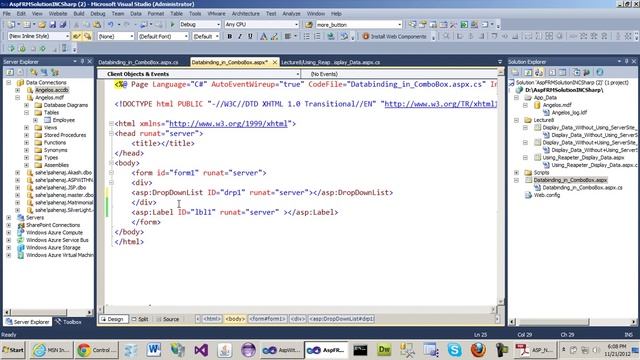The image size is (640, 360).
Task: Open the (No Events) dropdown
Action: [399, 74]
